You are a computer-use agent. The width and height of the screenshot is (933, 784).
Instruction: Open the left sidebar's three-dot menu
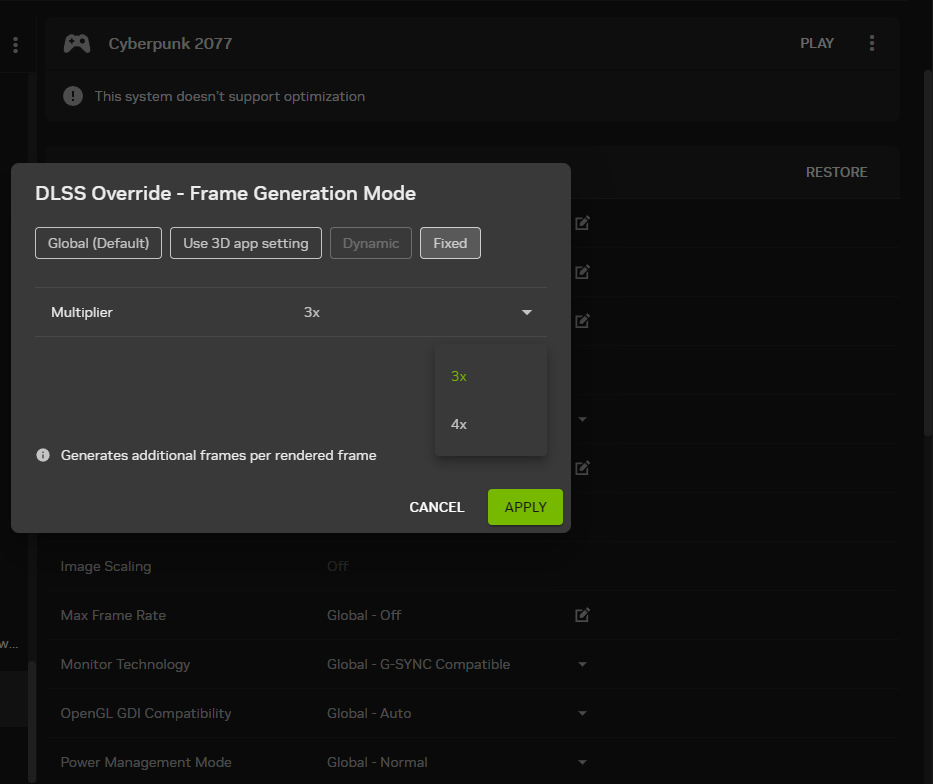[x=15, y=45]
